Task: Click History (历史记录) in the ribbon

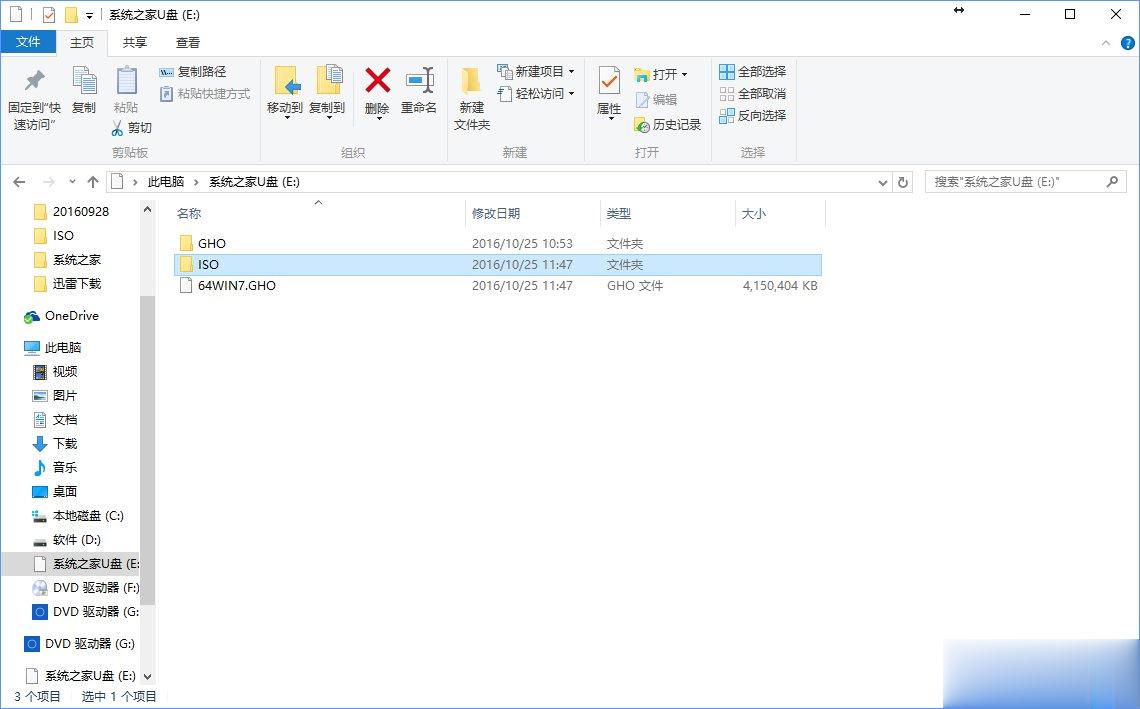Action: [x=667, y=125]
